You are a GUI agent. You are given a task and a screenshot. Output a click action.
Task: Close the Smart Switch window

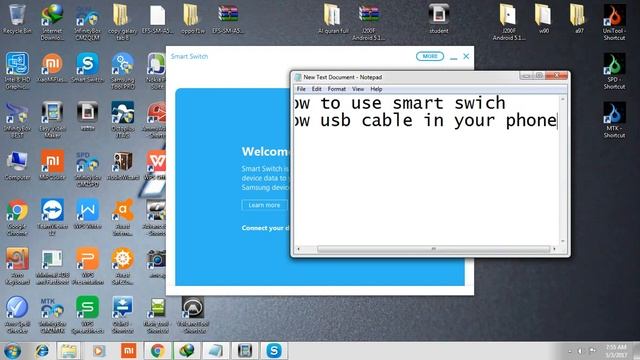(x=466, y=57)
